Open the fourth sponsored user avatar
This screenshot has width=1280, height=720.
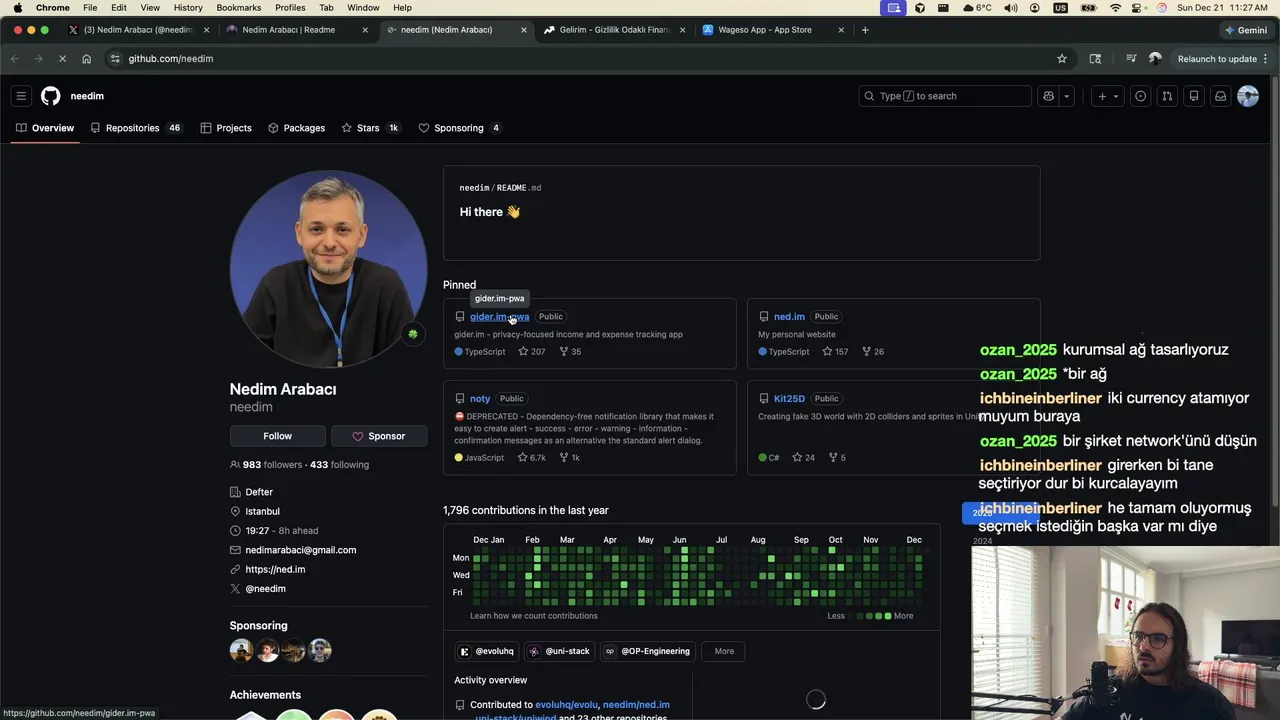point(320,650)
